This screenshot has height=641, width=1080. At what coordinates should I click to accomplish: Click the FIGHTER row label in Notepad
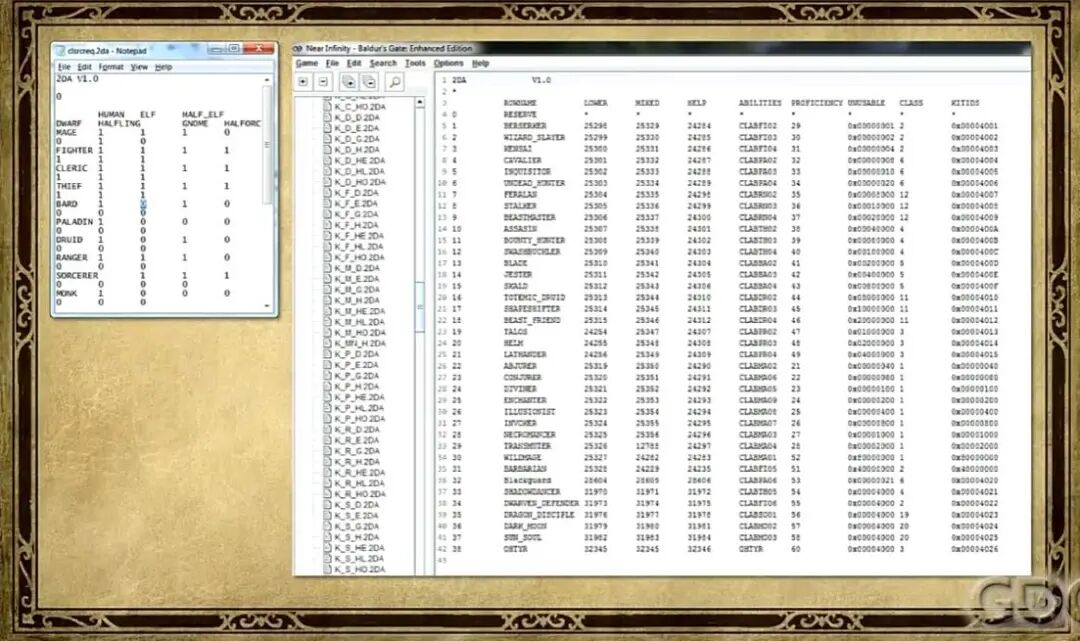74,150
